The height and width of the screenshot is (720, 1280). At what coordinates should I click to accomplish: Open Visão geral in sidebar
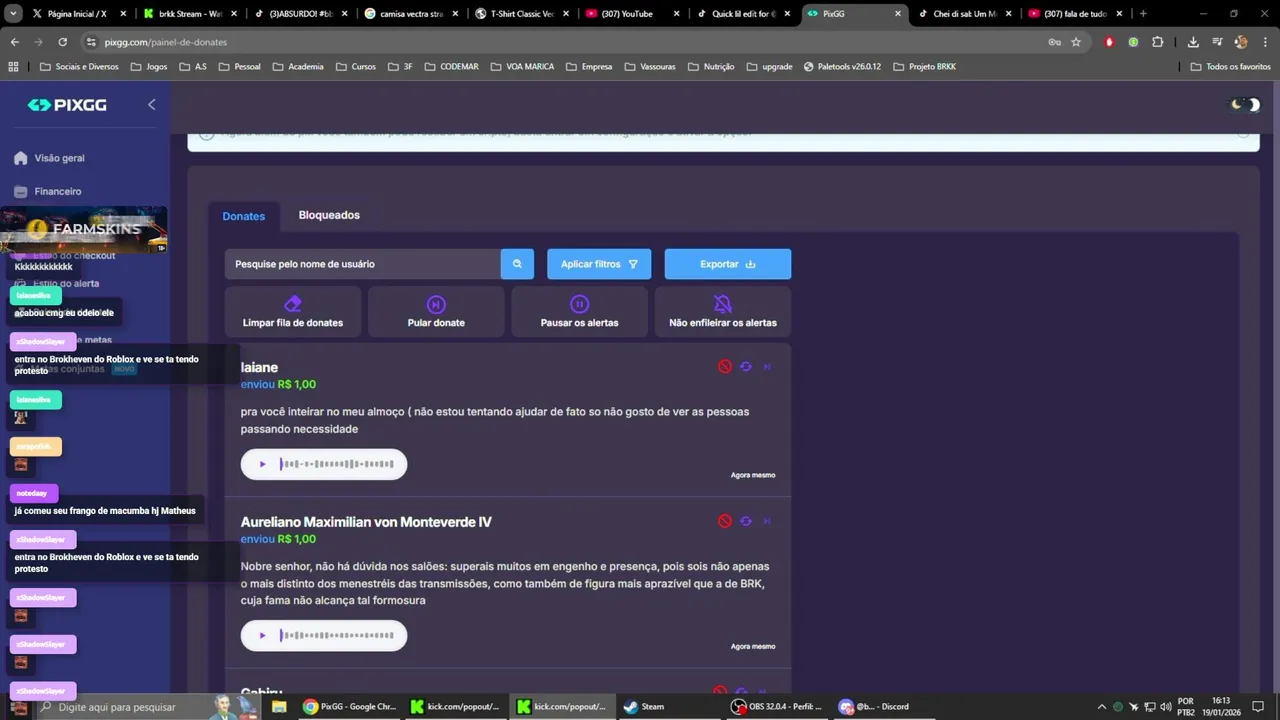(60, 158)
